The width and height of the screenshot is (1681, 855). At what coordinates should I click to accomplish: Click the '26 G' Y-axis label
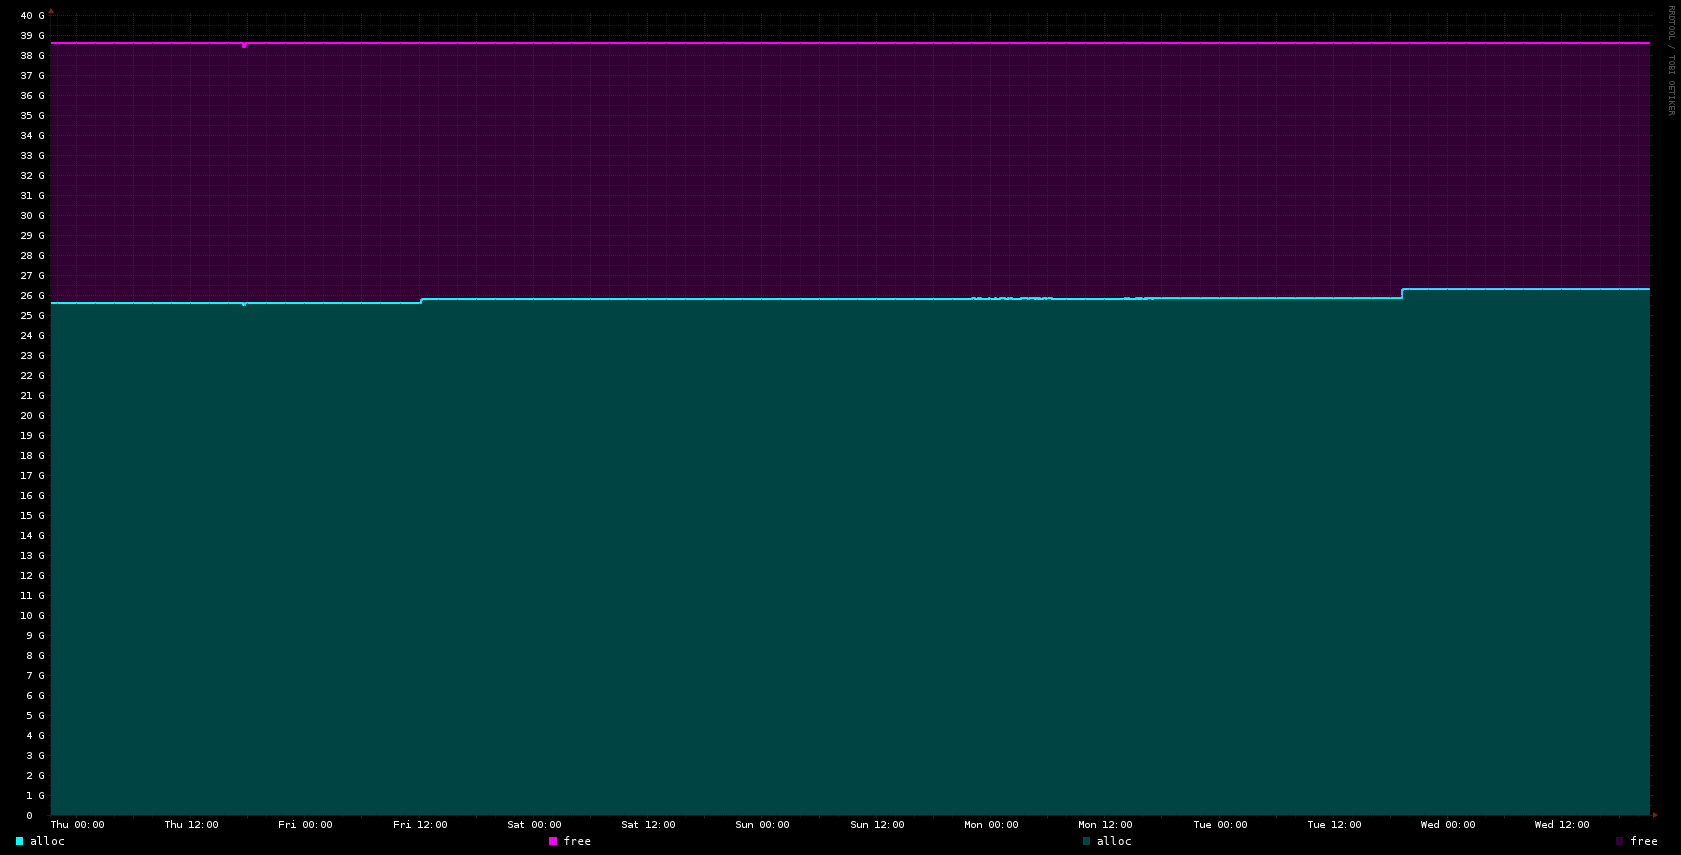click(32, 296)
